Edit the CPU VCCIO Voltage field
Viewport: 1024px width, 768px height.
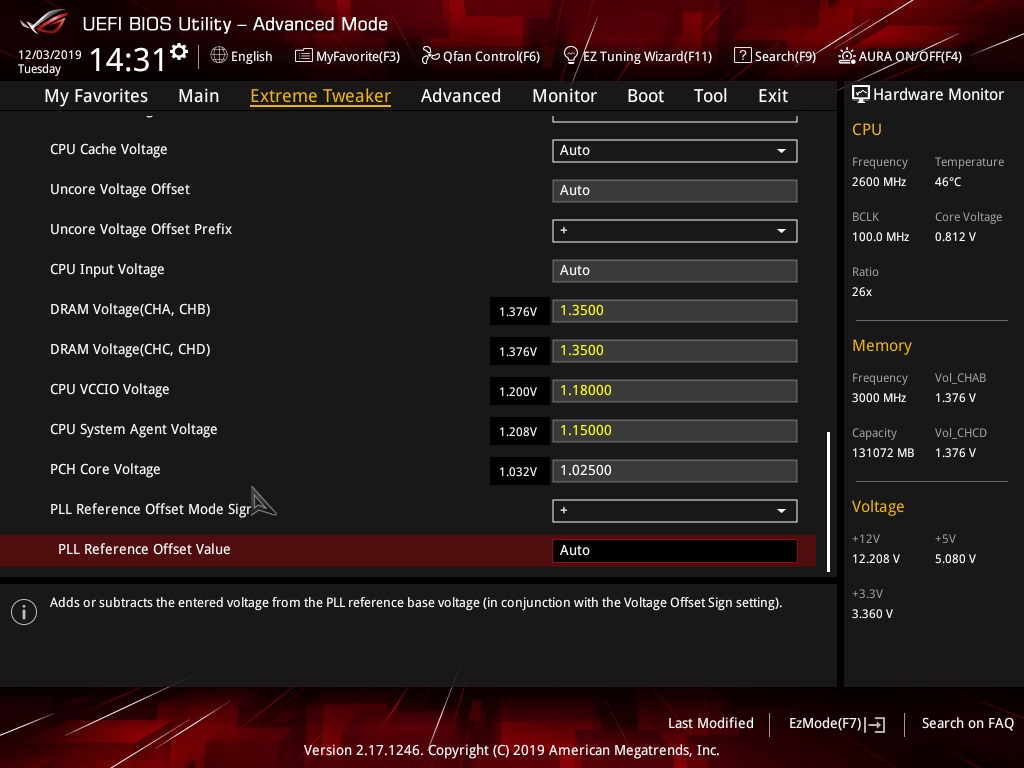pos(675,391)
